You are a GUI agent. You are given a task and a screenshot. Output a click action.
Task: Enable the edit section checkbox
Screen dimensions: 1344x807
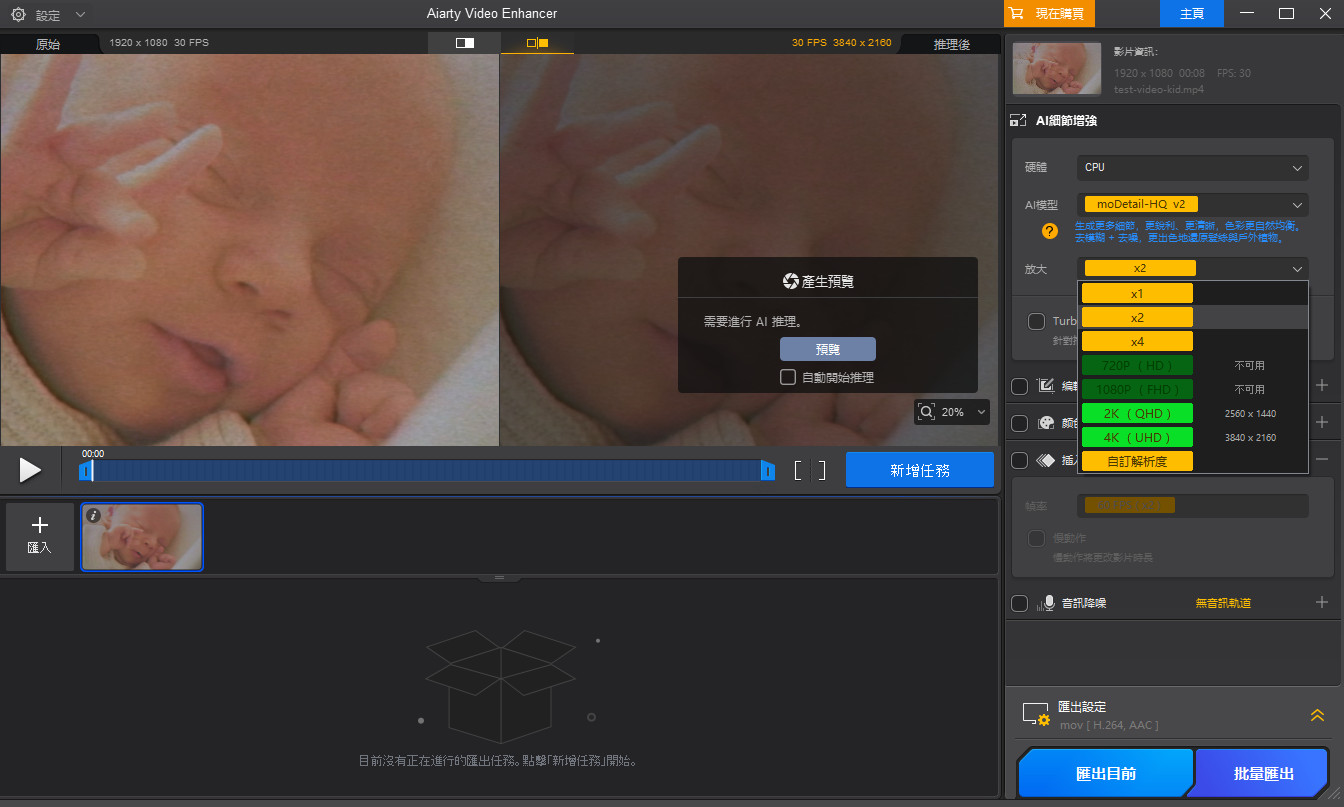pyautogui.click(x=1020, y=386)
